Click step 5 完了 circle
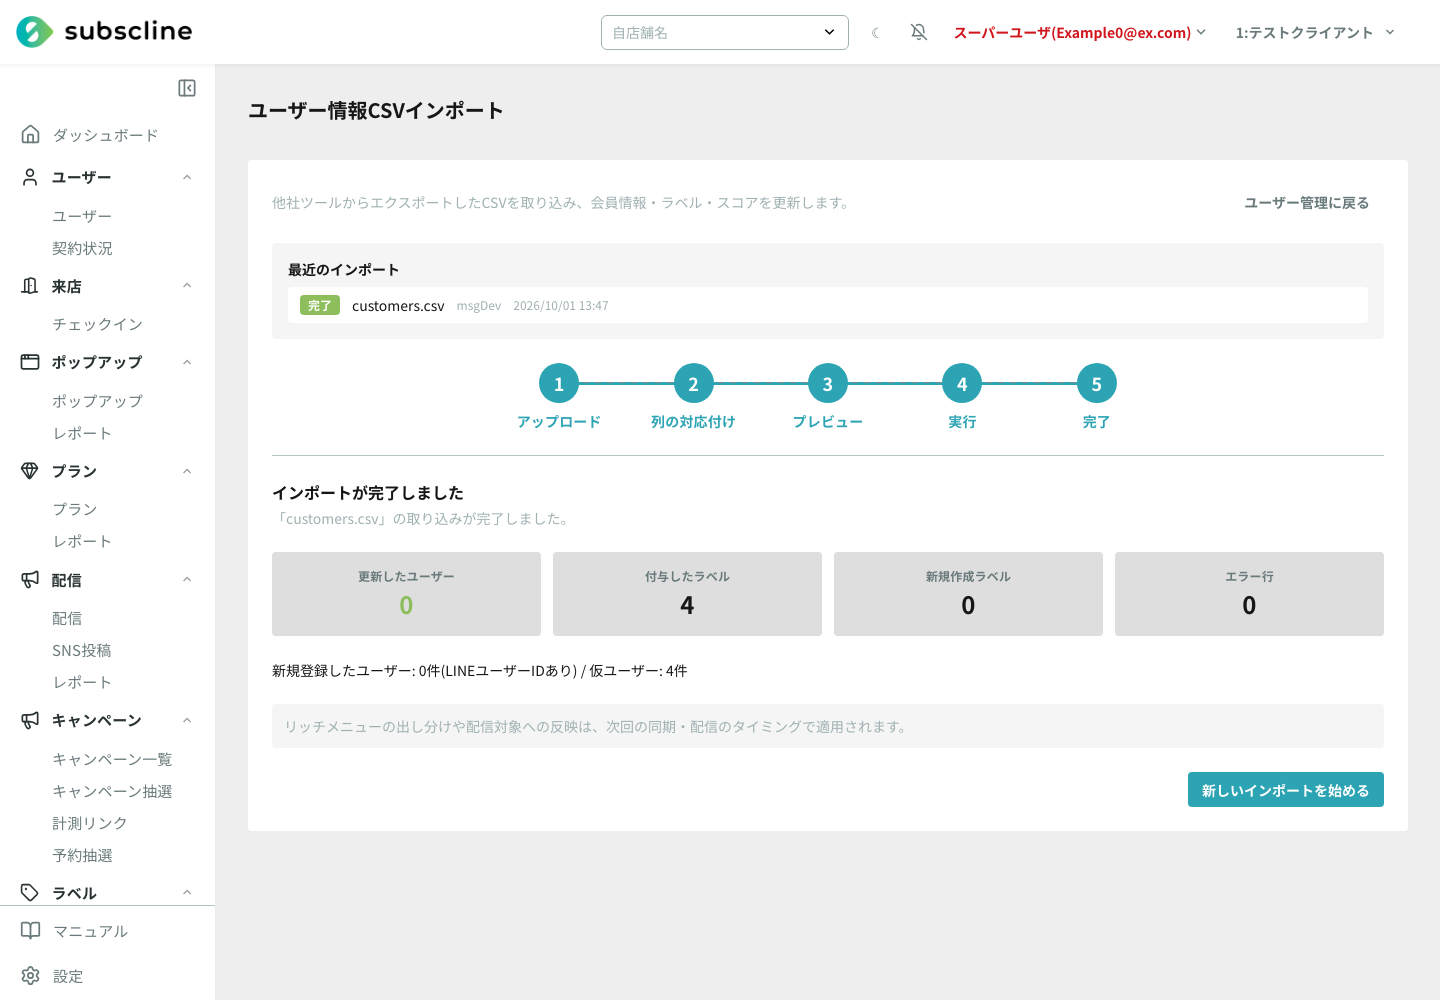Viewport: 1440px width, 1000px height. tap(1096, 384)
